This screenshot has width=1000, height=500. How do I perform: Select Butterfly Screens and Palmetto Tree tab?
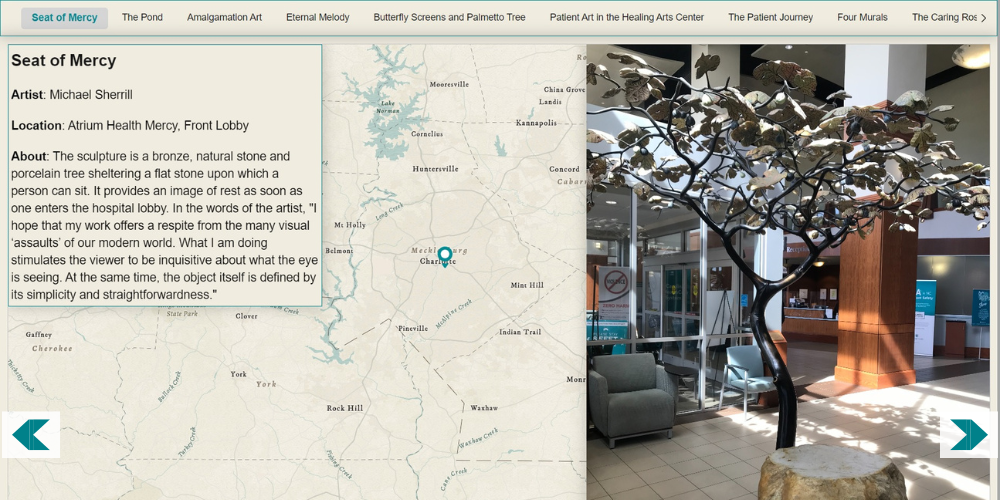450,18
